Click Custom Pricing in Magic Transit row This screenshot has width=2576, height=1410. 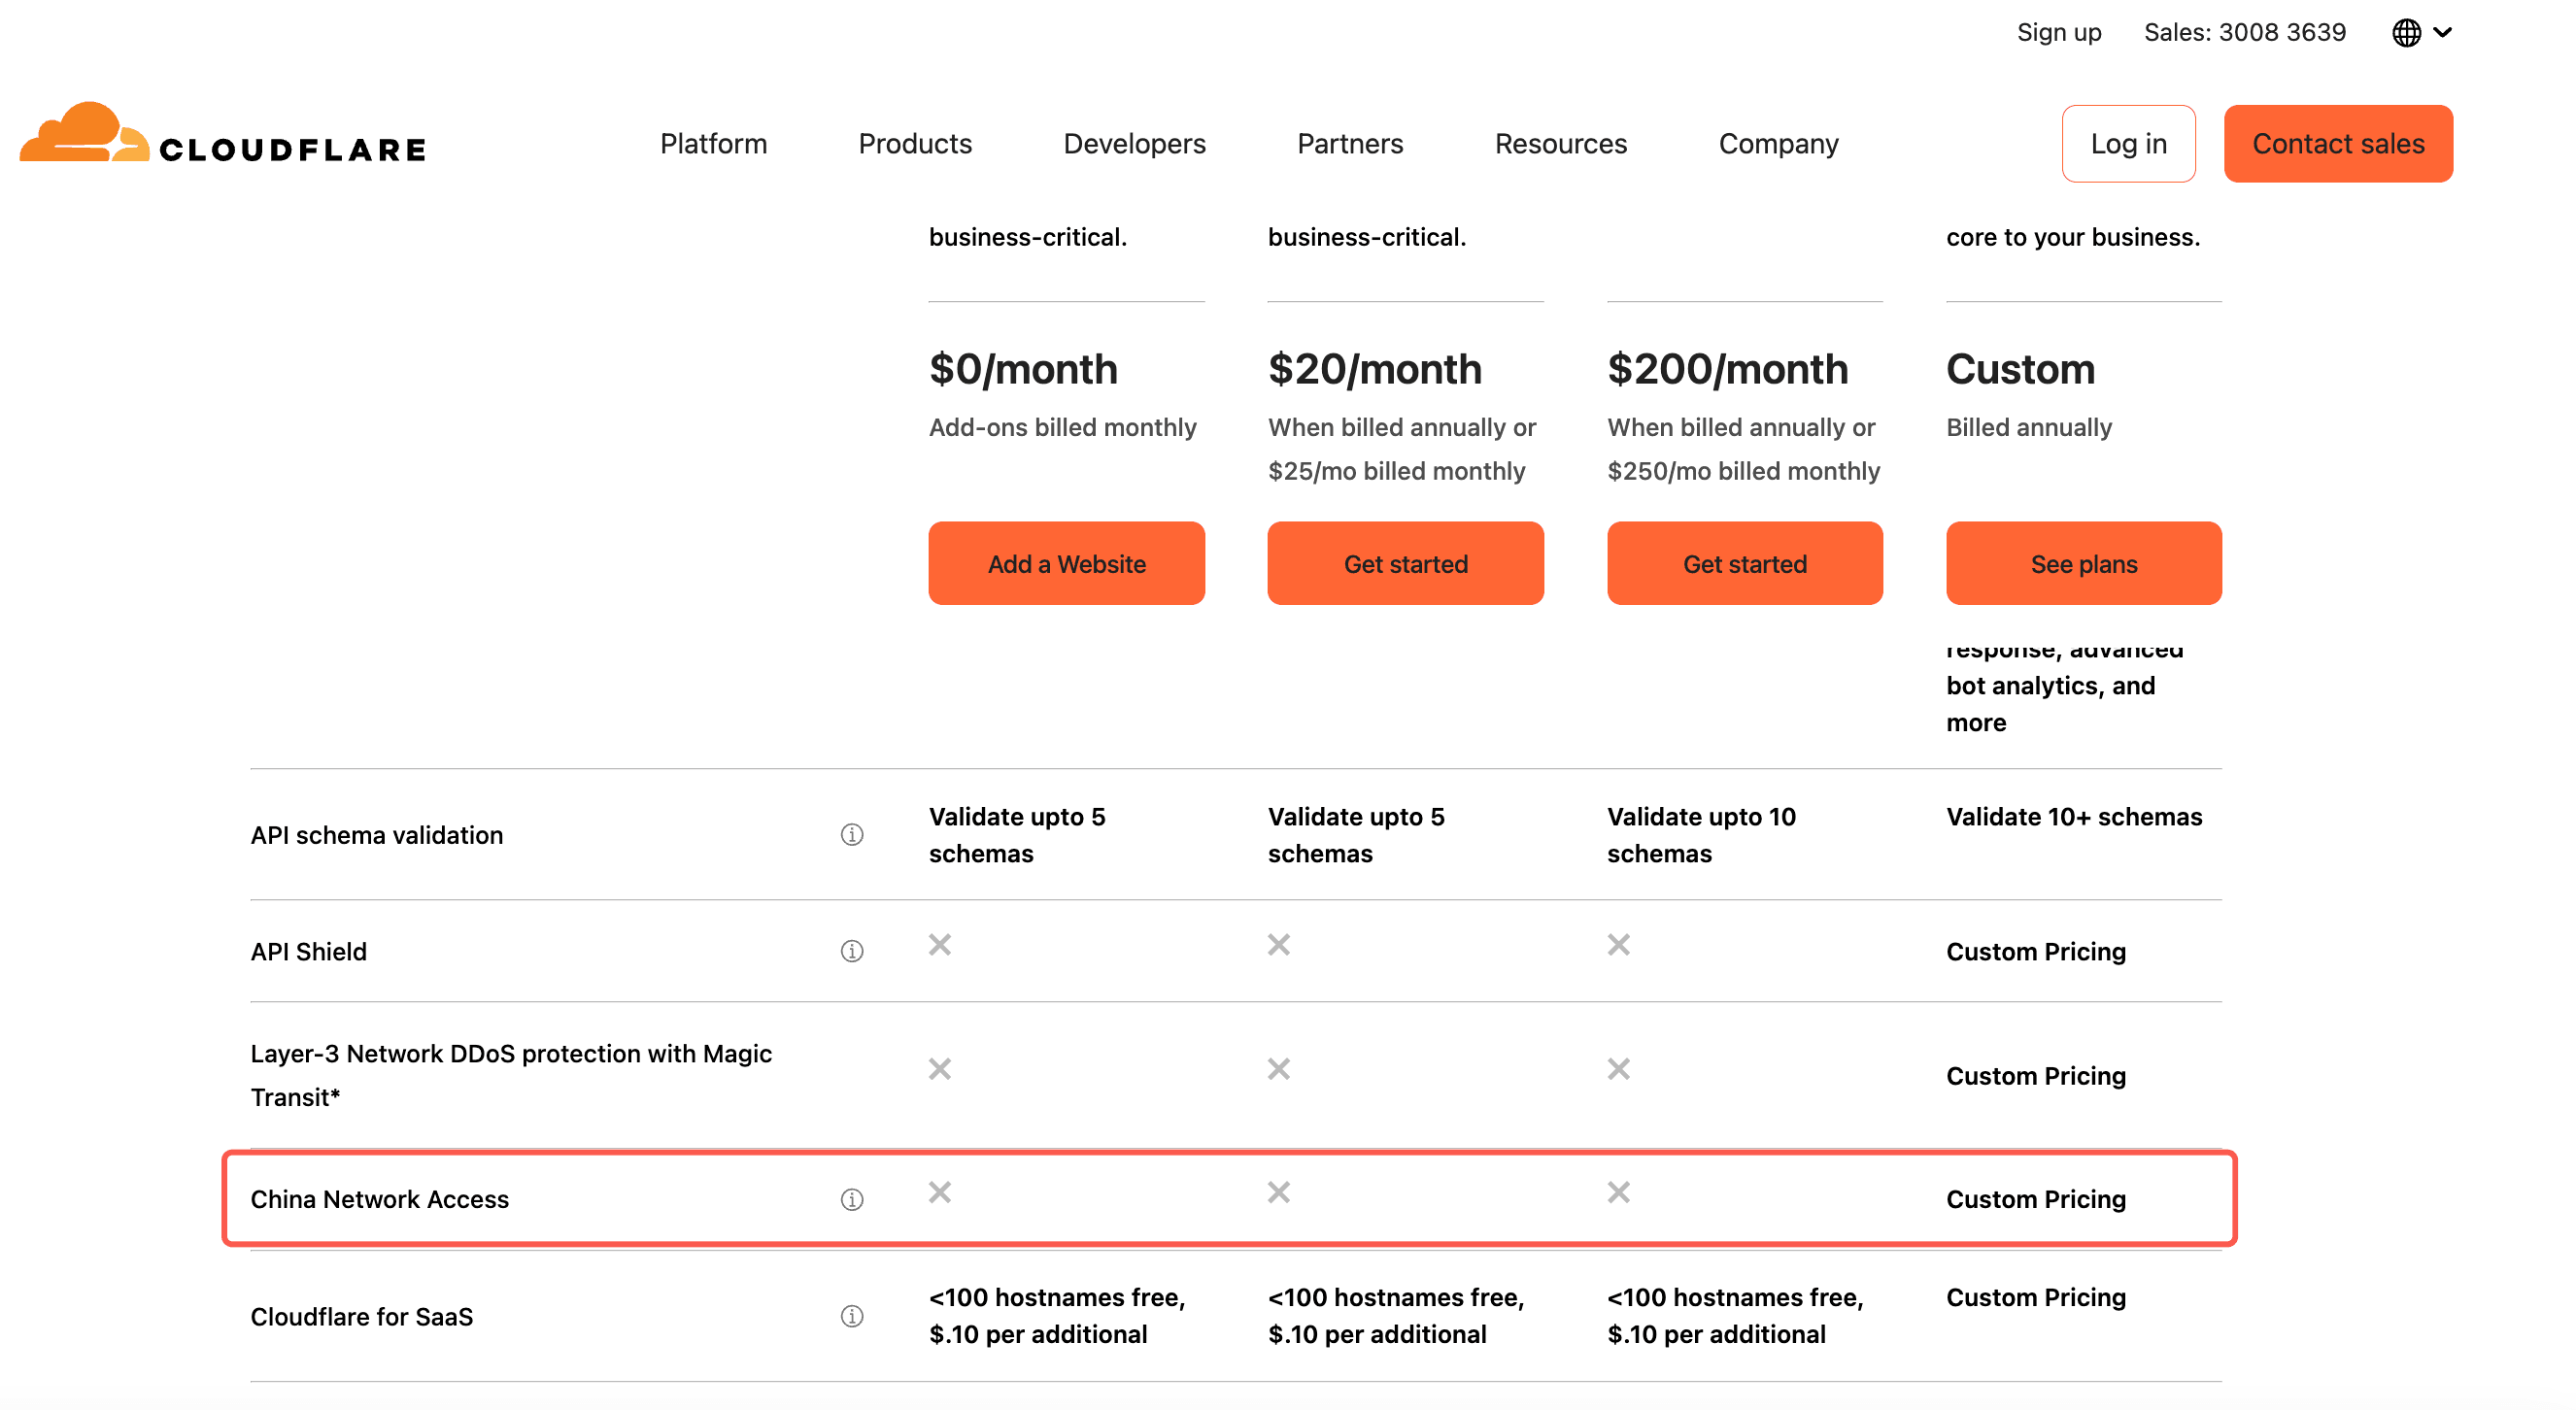pyautogui.click(x=2036, y=1075)
